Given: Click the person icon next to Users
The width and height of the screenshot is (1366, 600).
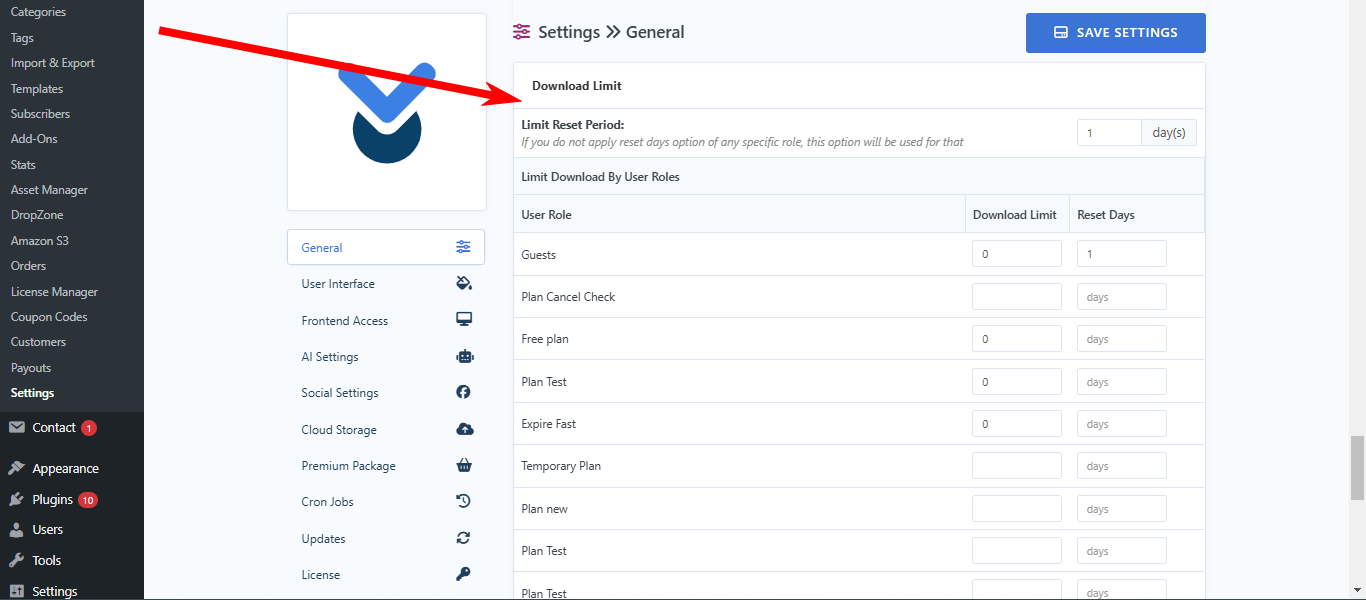Looking at the screenshot, I should [17, 530].
